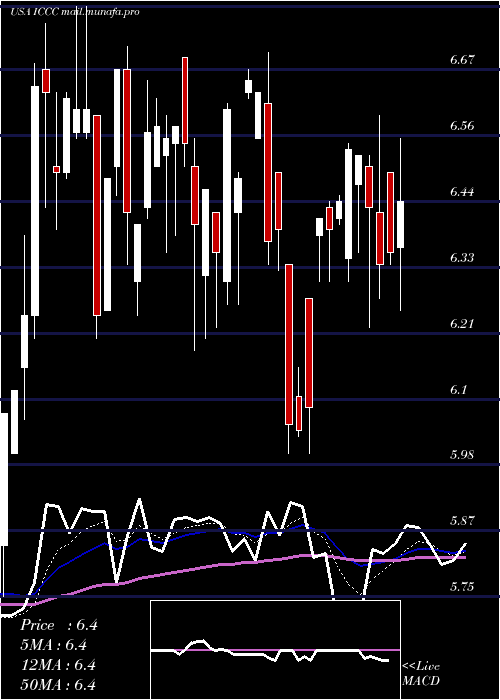This screenshot has height=700, width=500.
Task: Click the 6.67 price axis label
Action: tap(462, 59)
